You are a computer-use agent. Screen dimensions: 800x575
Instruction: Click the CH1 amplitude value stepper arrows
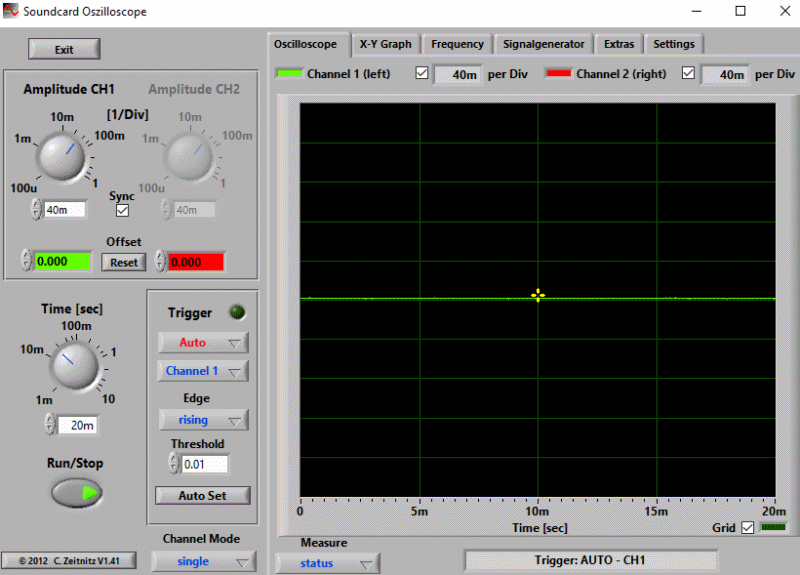pyautogui.click(x=36, y=209)
